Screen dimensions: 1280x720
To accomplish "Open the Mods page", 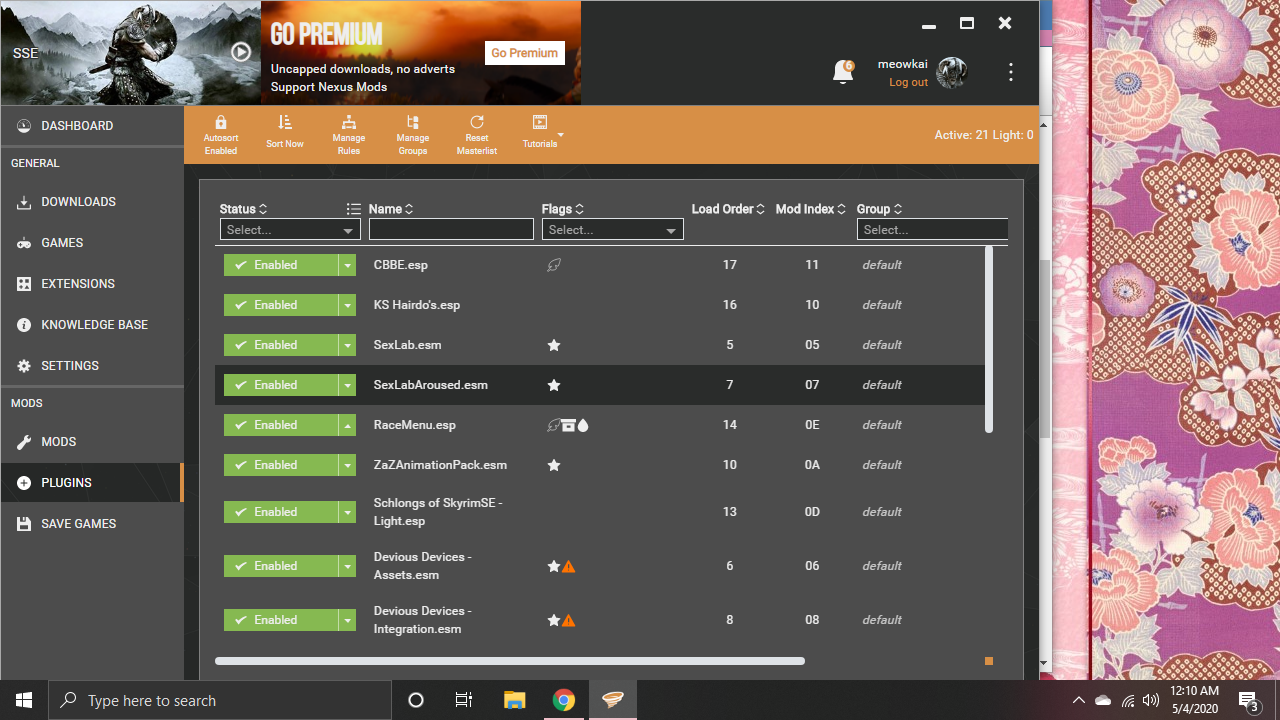I will click(x=92, y=442).
